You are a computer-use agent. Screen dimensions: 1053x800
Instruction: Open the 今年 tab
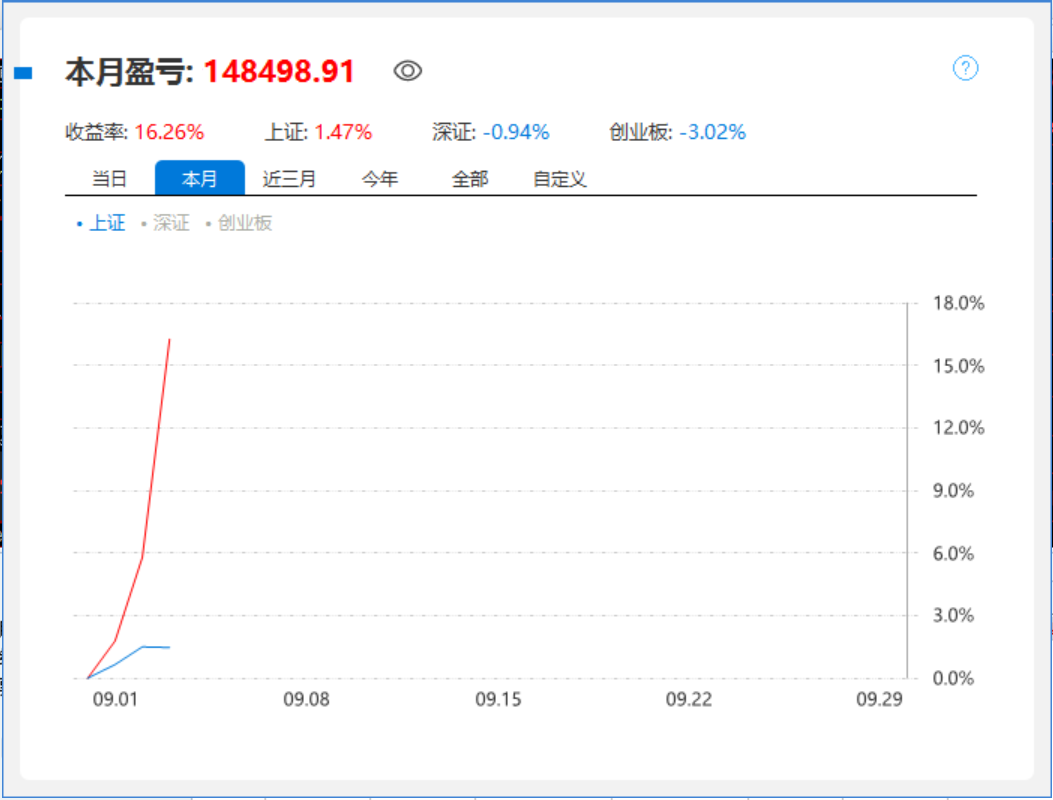point(380,179)
